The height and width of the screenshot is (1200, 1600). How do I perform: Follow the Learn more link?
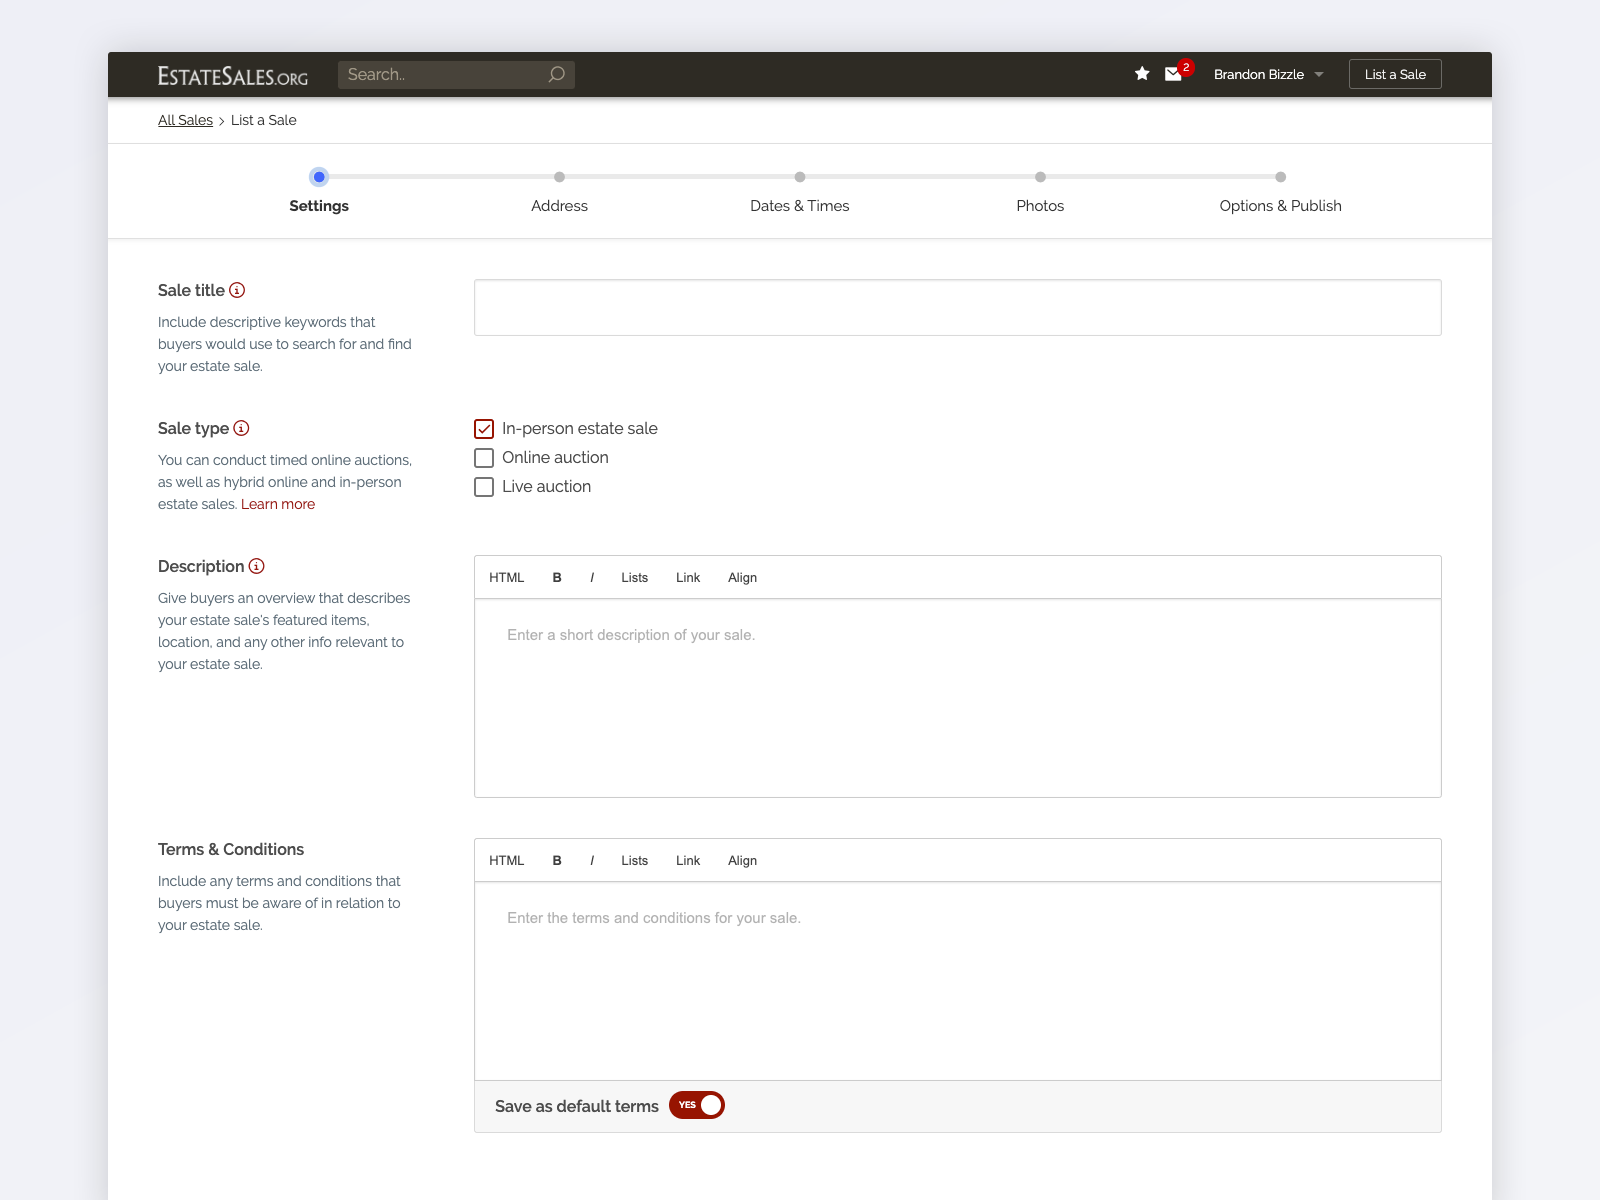point(278,504)
